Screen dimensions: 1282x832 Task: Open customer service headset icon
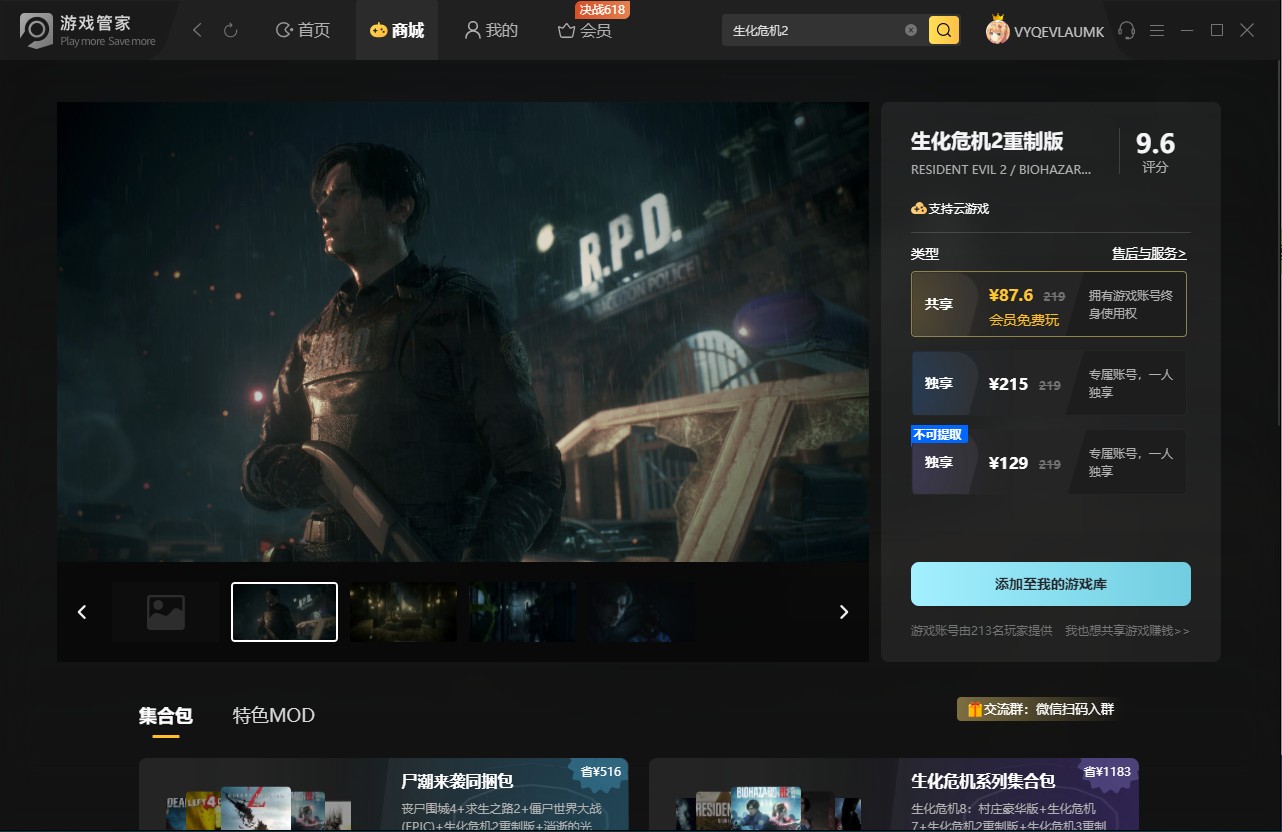click(x=1127, y=31)
